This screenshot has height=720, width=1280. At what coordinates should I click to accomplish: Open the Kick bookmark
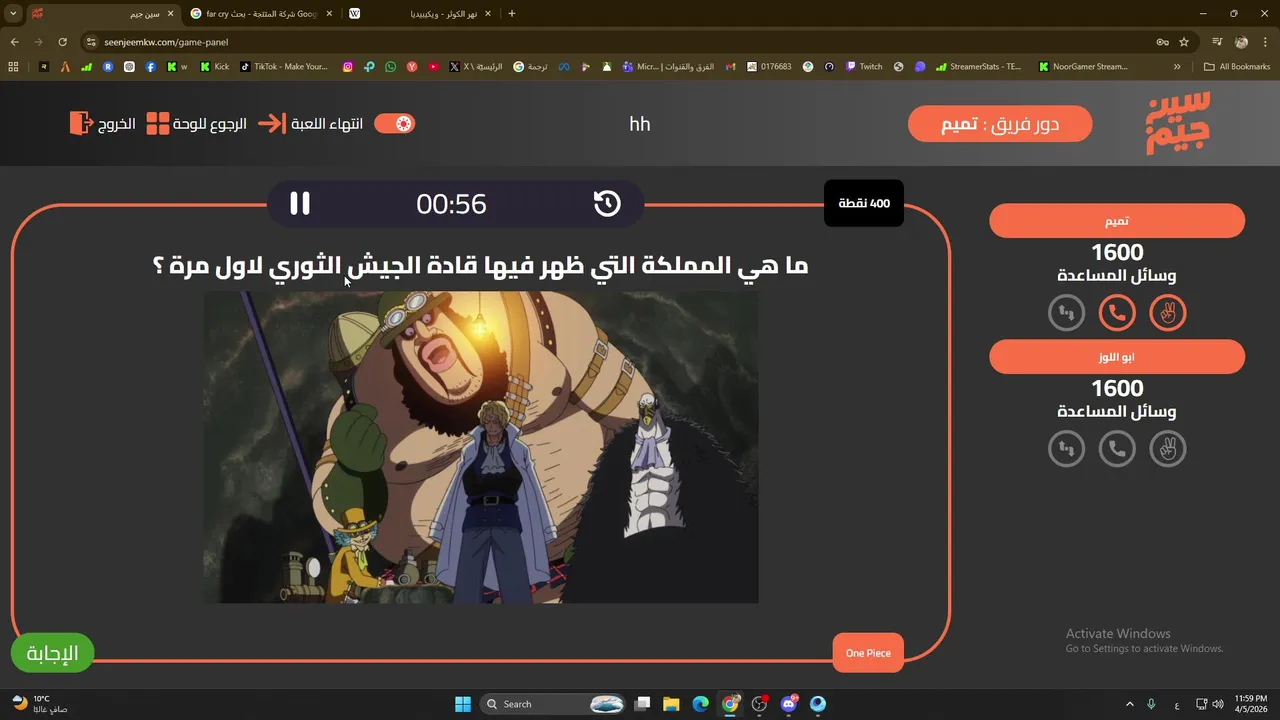tap(215, 67)
